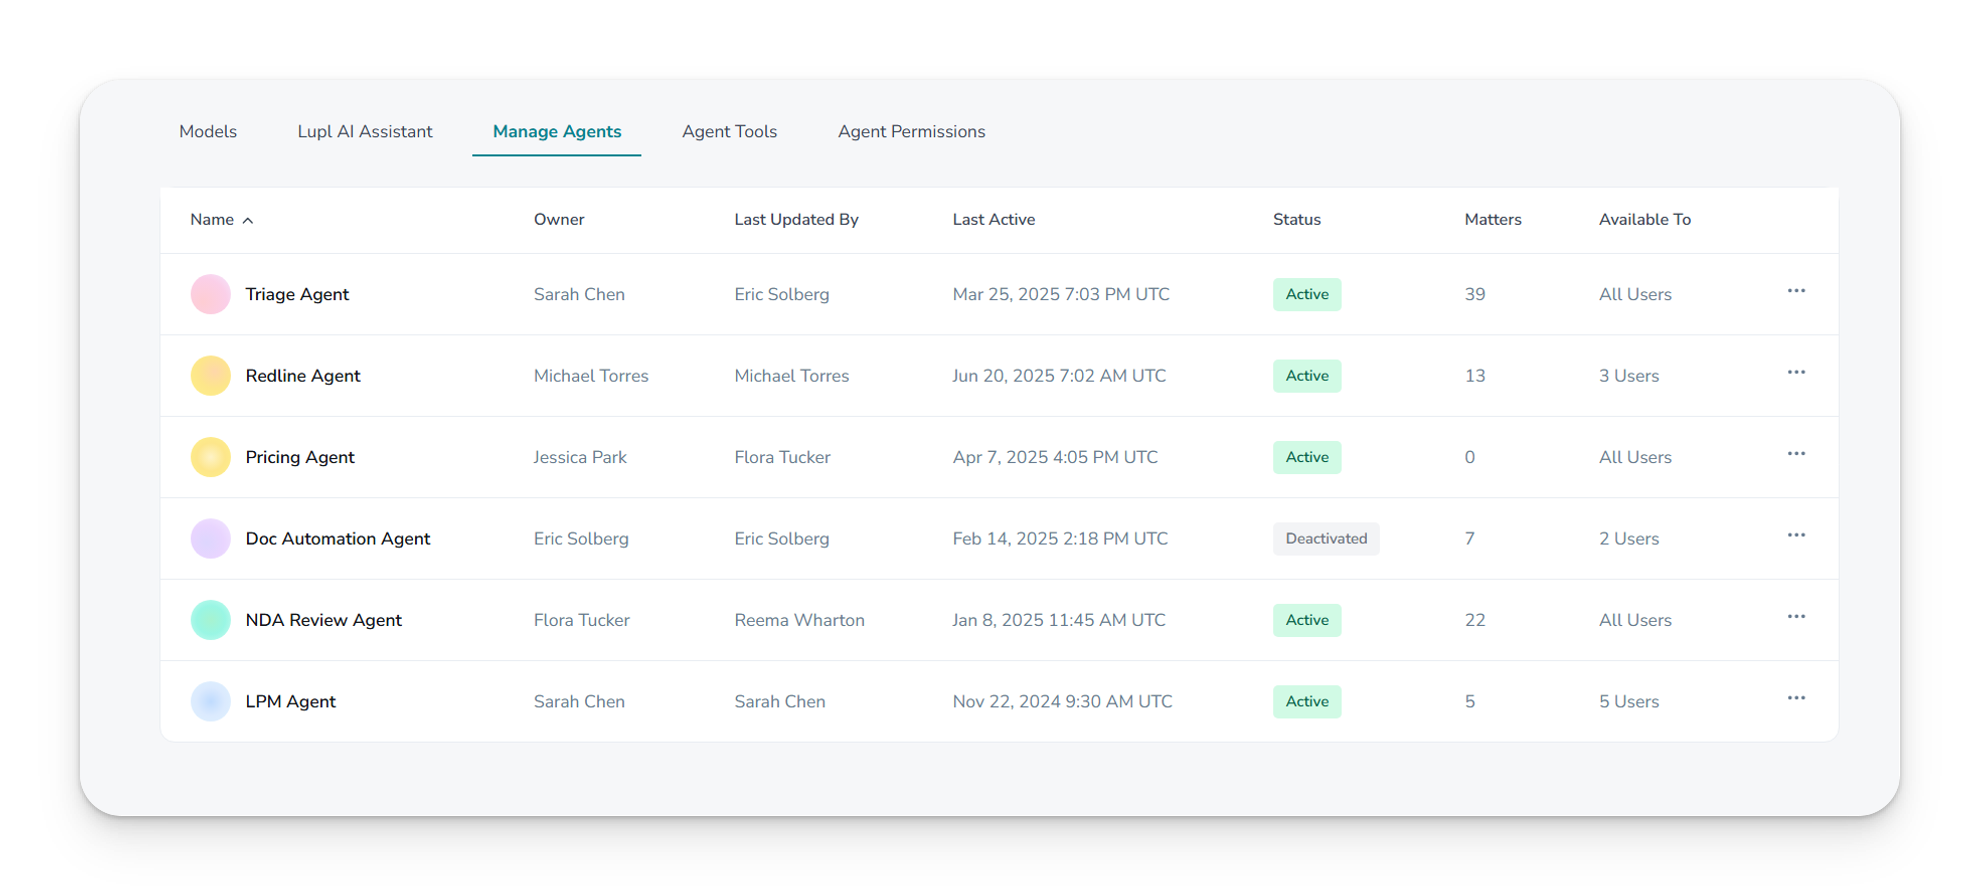
Task: Click the purple Doc Automation Agent avatar
Action: click(x=210, y=539)
